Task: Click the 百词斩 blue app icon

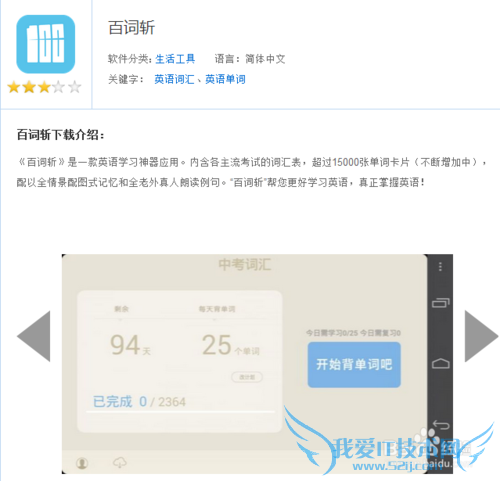Action: (46, 44)
